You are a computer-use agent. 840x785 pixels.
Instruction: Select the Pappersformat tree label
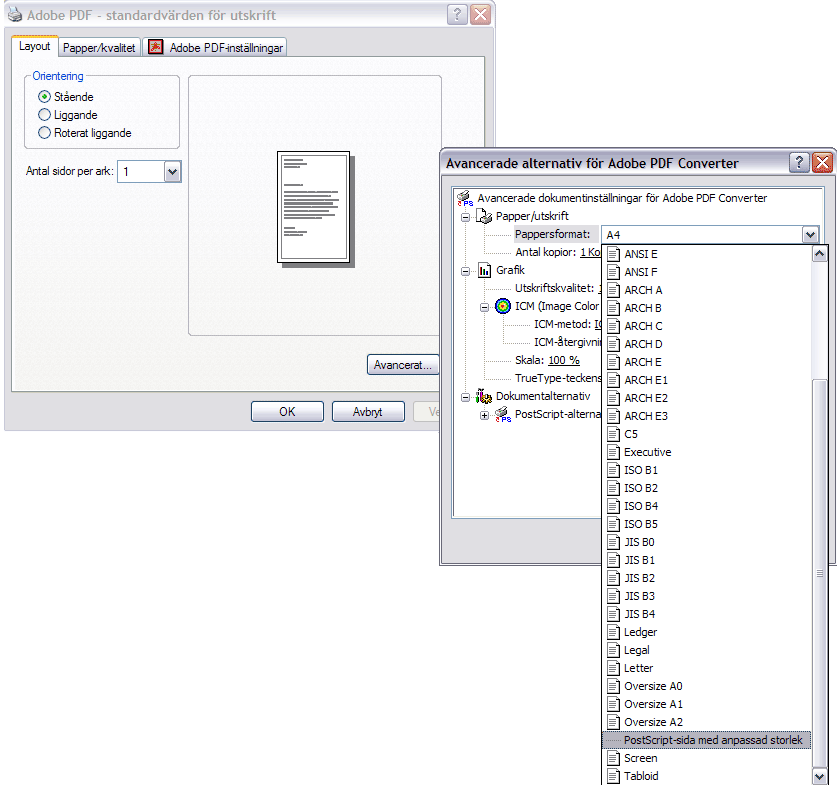pos(552,234)
